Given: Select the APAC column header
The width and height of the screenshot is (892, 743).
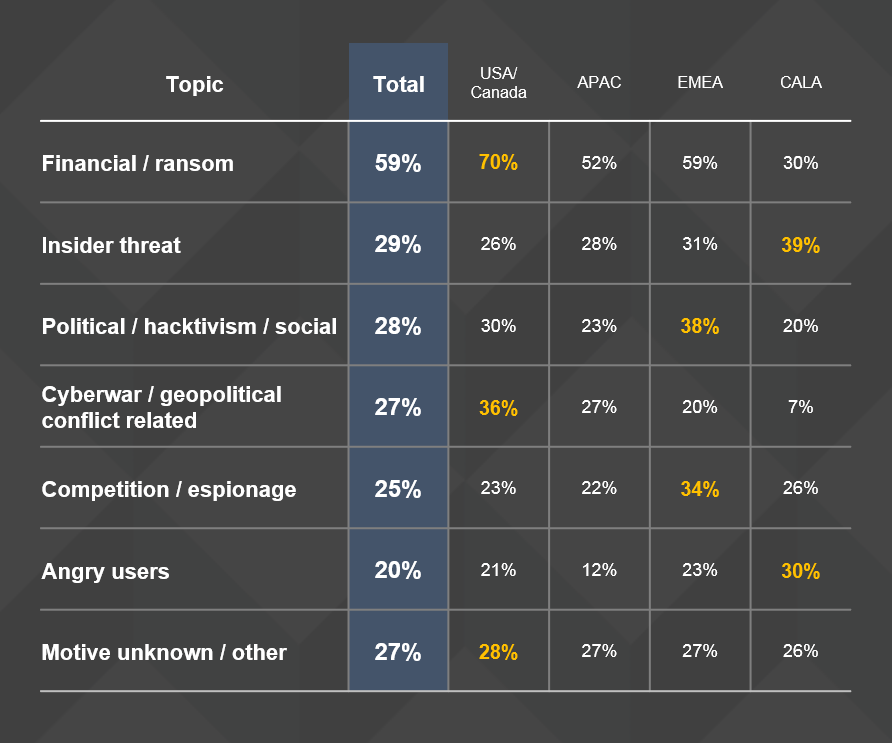Looking at the screenshot, I should tap(599, 83).
